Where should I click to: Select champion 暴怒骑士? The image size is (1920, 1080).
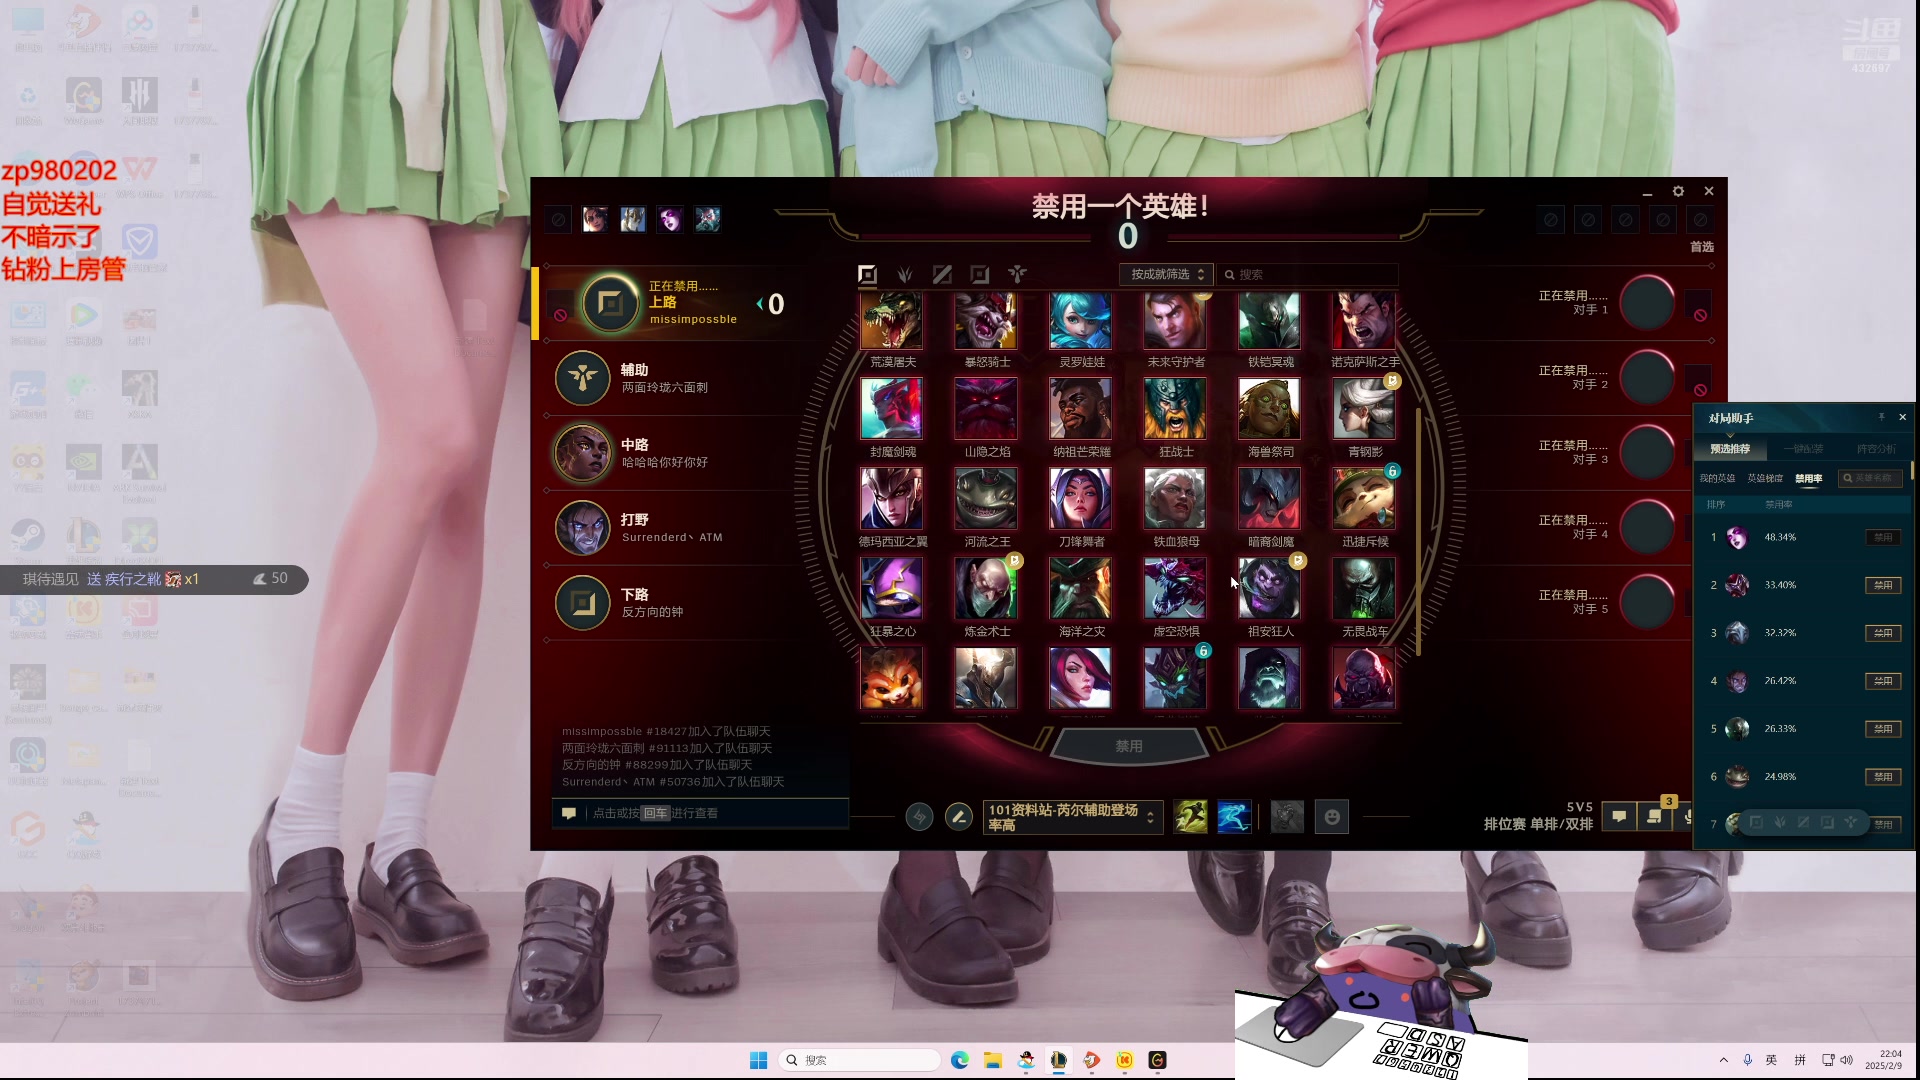coord(986,321)
